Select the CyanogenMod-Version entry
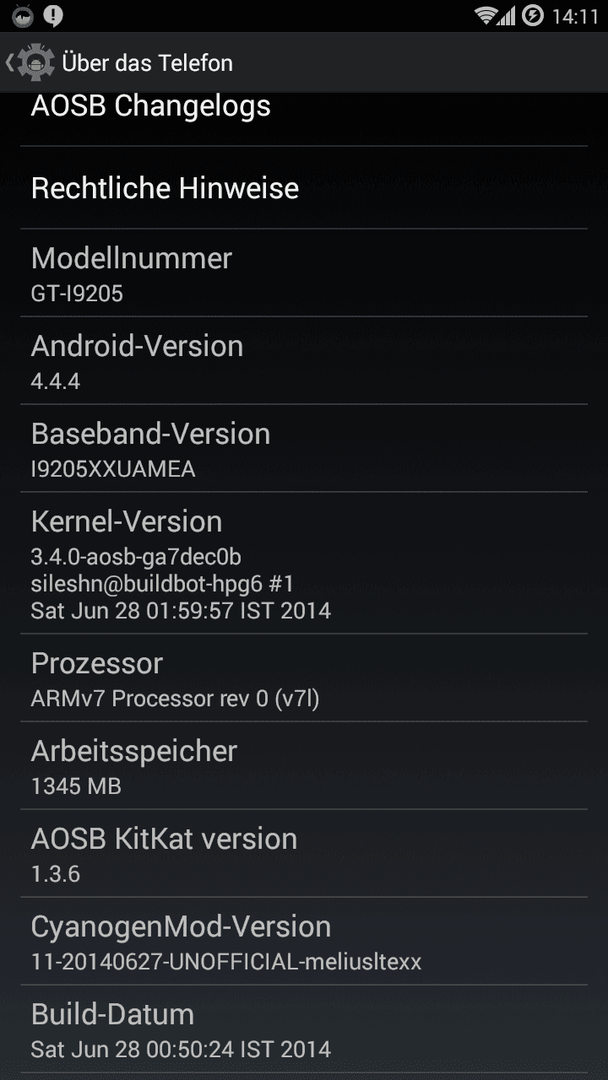 point(304,941)
